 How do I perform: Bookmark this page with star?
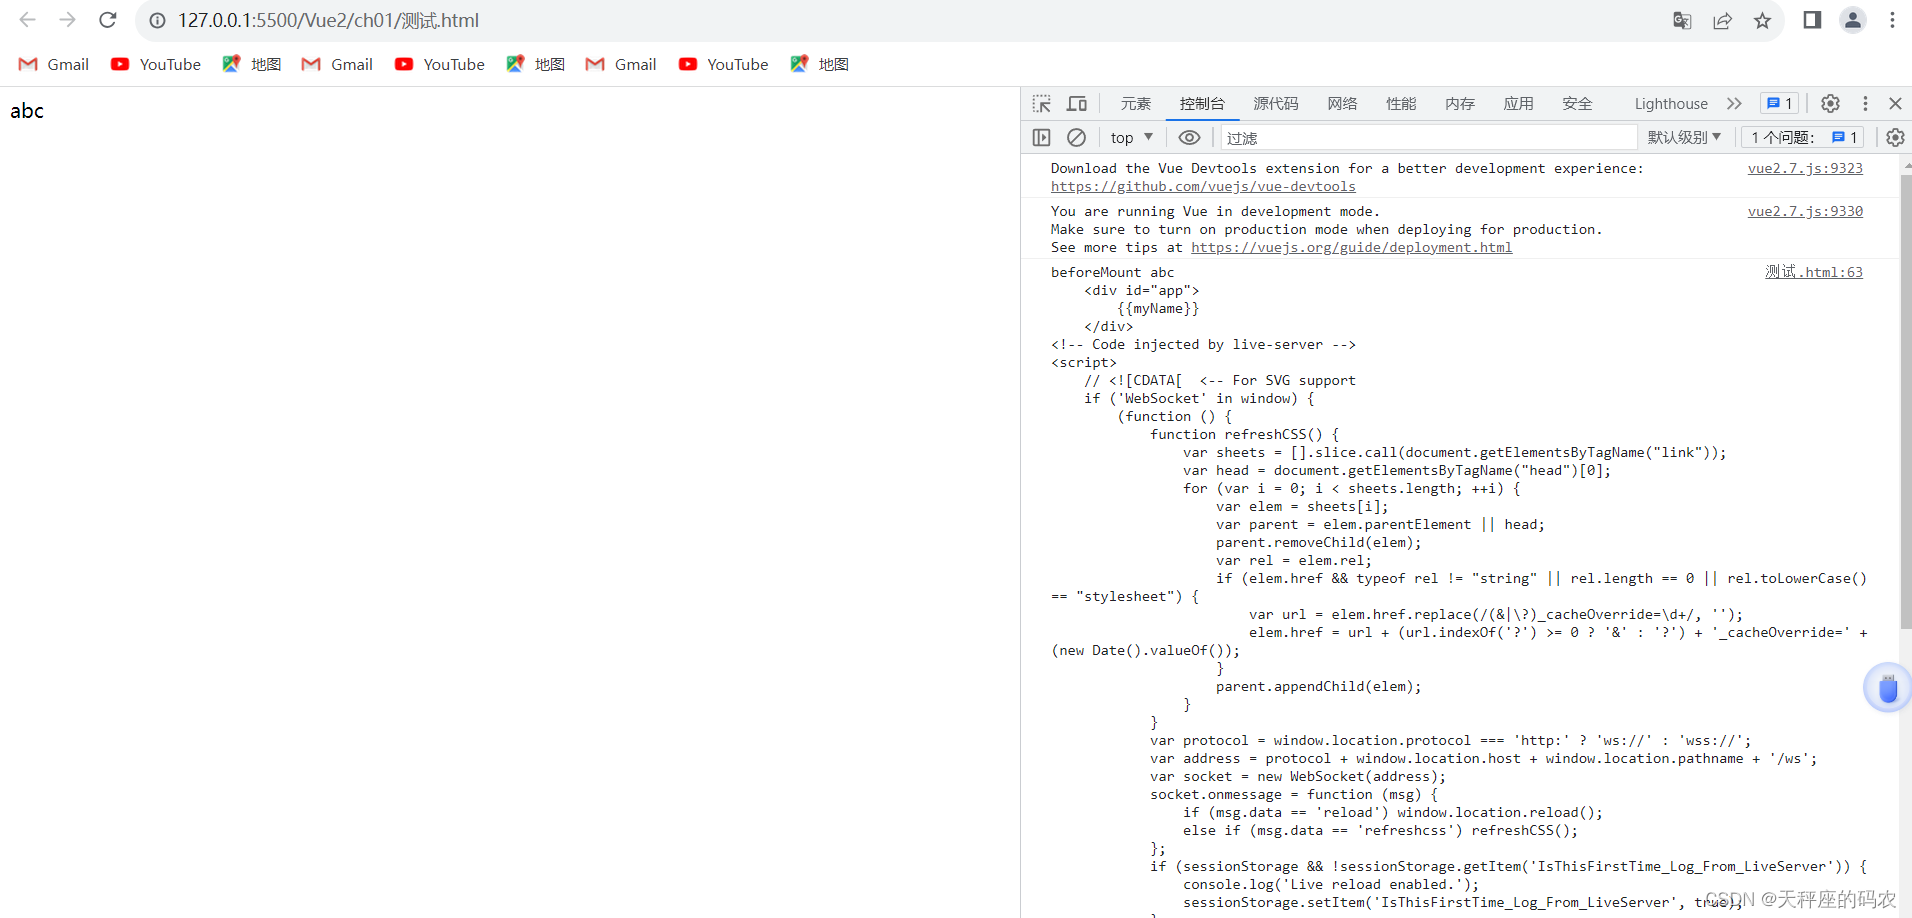tap(1762, 20)
